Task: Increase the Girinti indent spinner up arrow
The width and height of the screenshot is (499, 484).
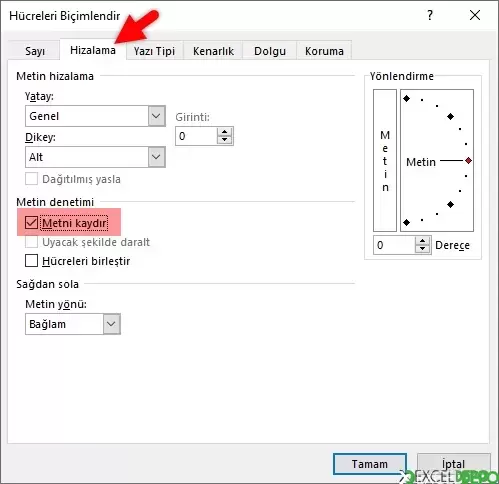Action: 224,132
